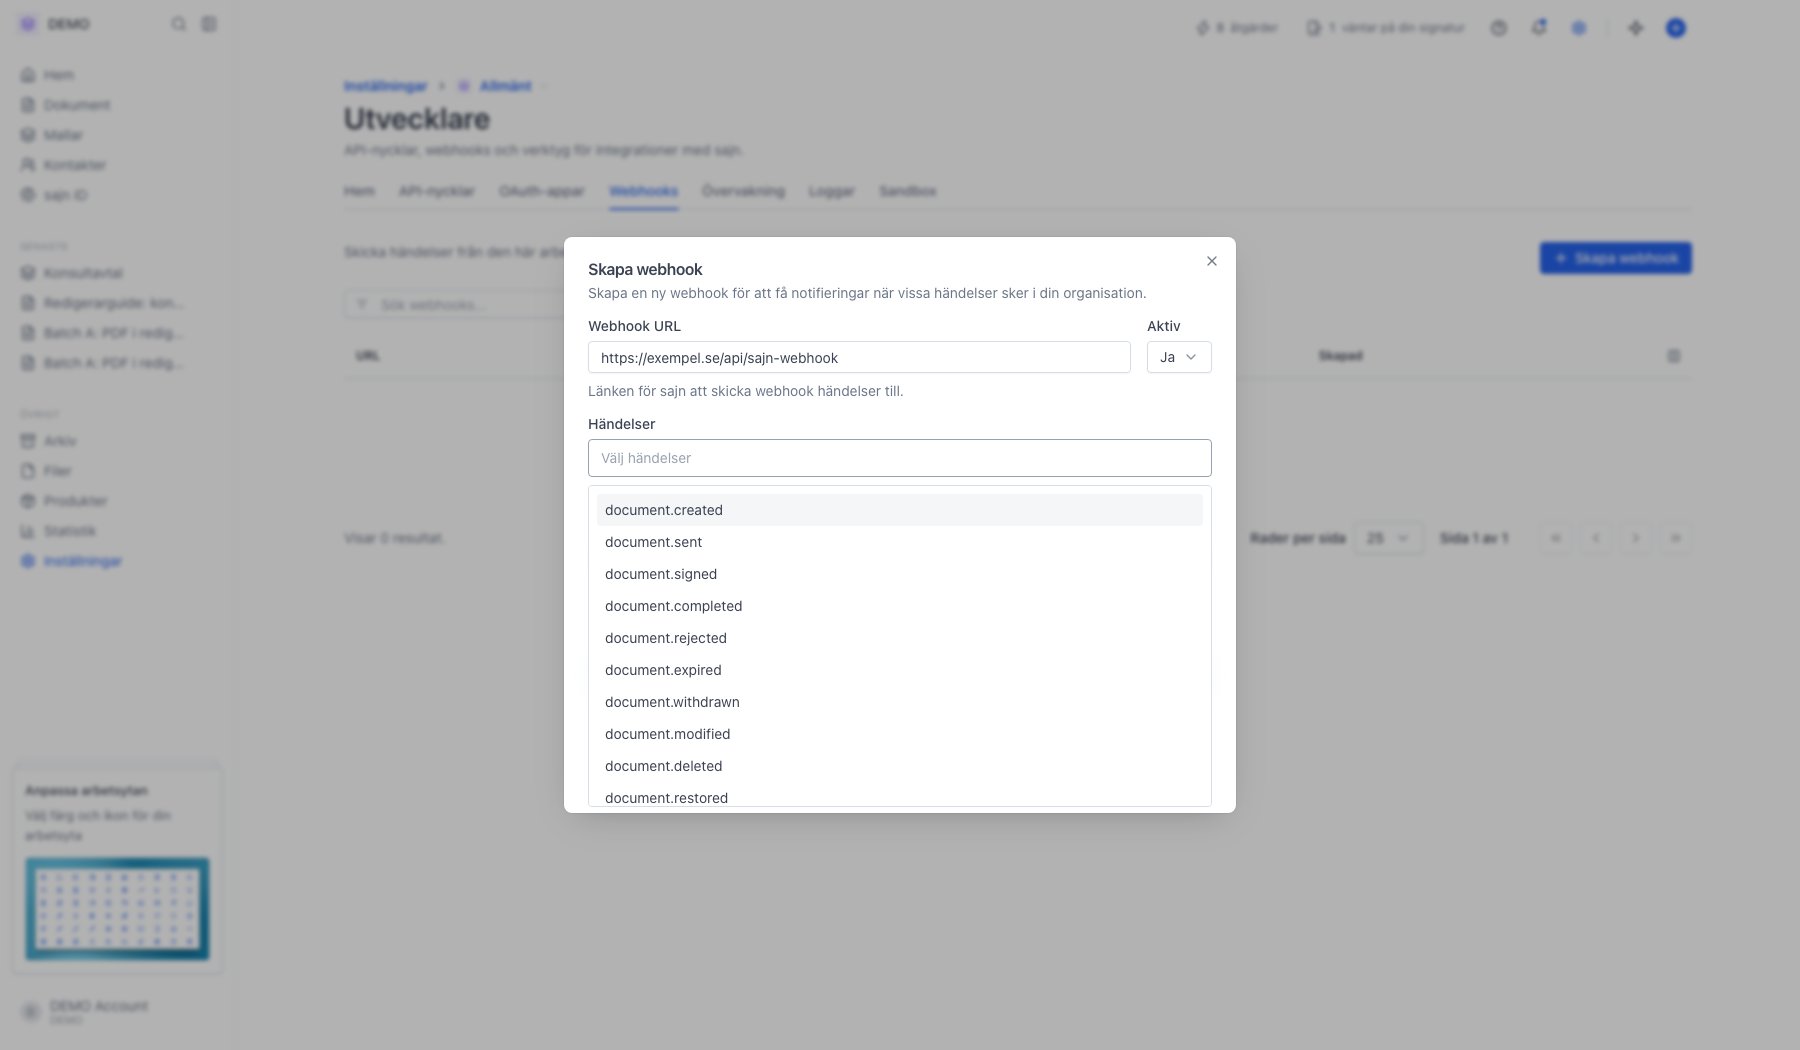Click the sparkle assistant icon in top bar
This screenshot has width=1800, height=1050.
point(1636,28)
